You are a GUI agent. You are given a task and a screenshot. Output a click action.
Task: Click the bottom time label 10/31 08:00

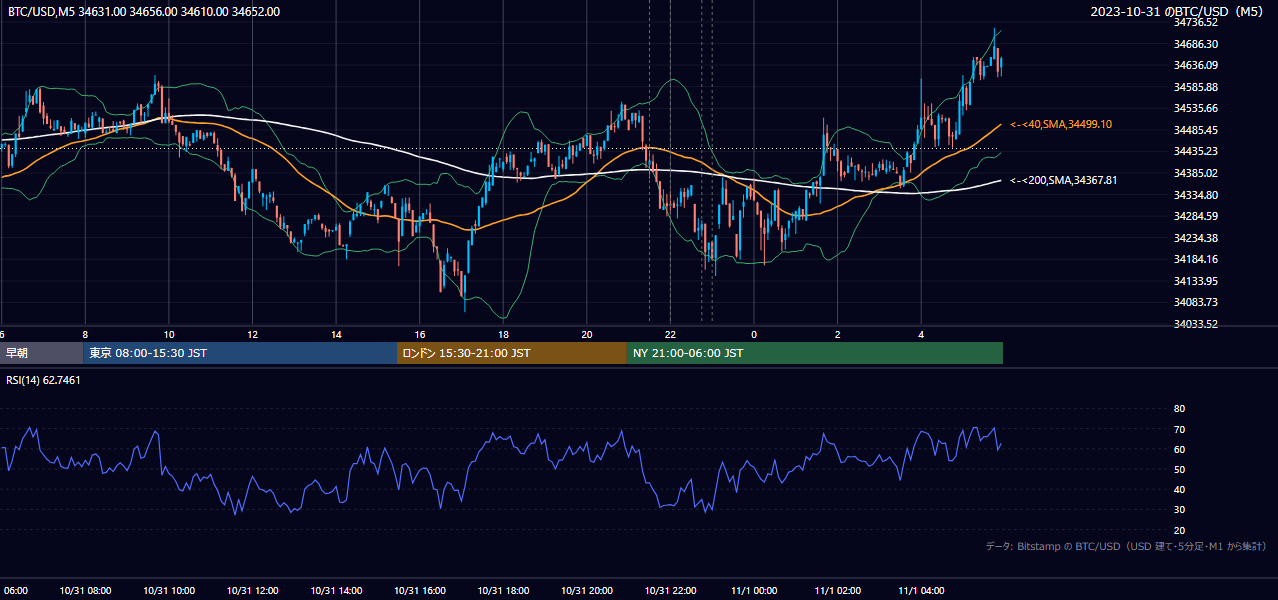tap(85, 590)
